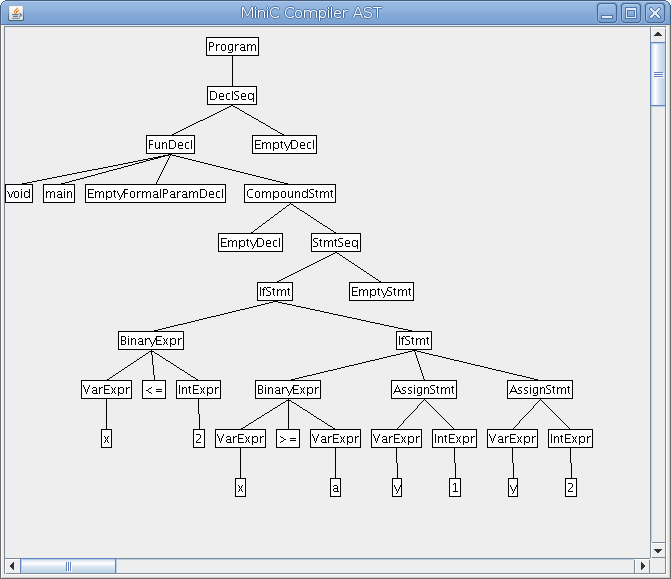Click the CompoundStmt node
Viewport: 671px width, 579px height.
(x=290, y=194)
